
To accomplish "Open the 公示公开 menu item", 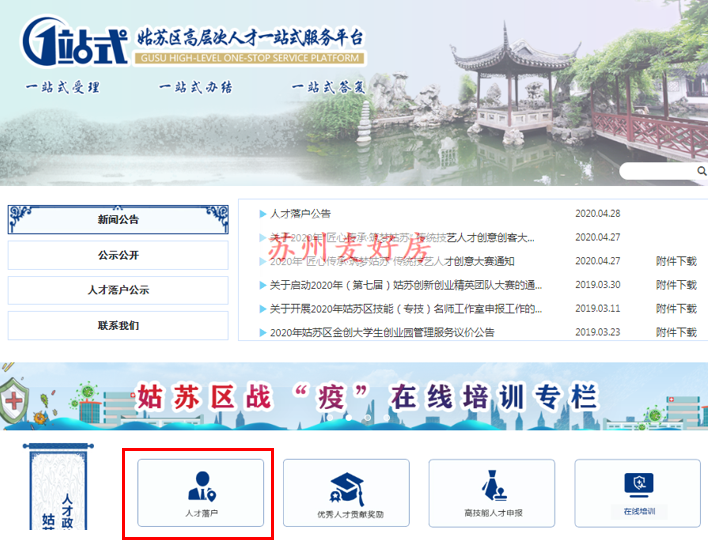I will click(118, 255).
